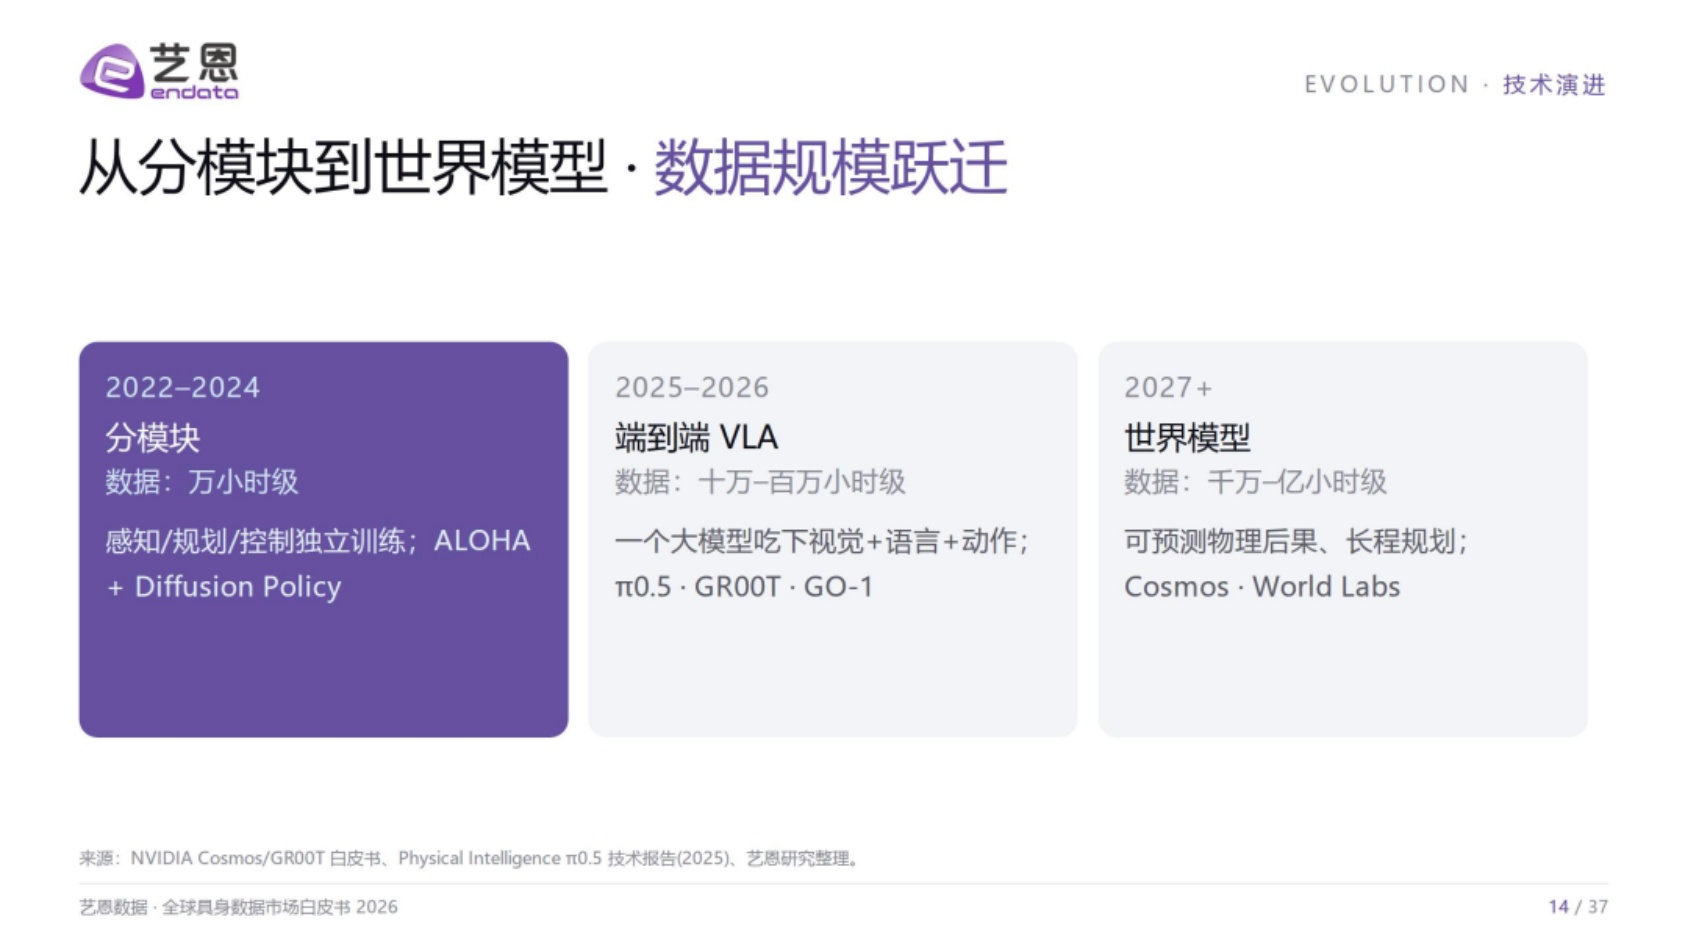Select the 'EVOLUTION' header label
1688x950 pixels.
coord(1386,85)
